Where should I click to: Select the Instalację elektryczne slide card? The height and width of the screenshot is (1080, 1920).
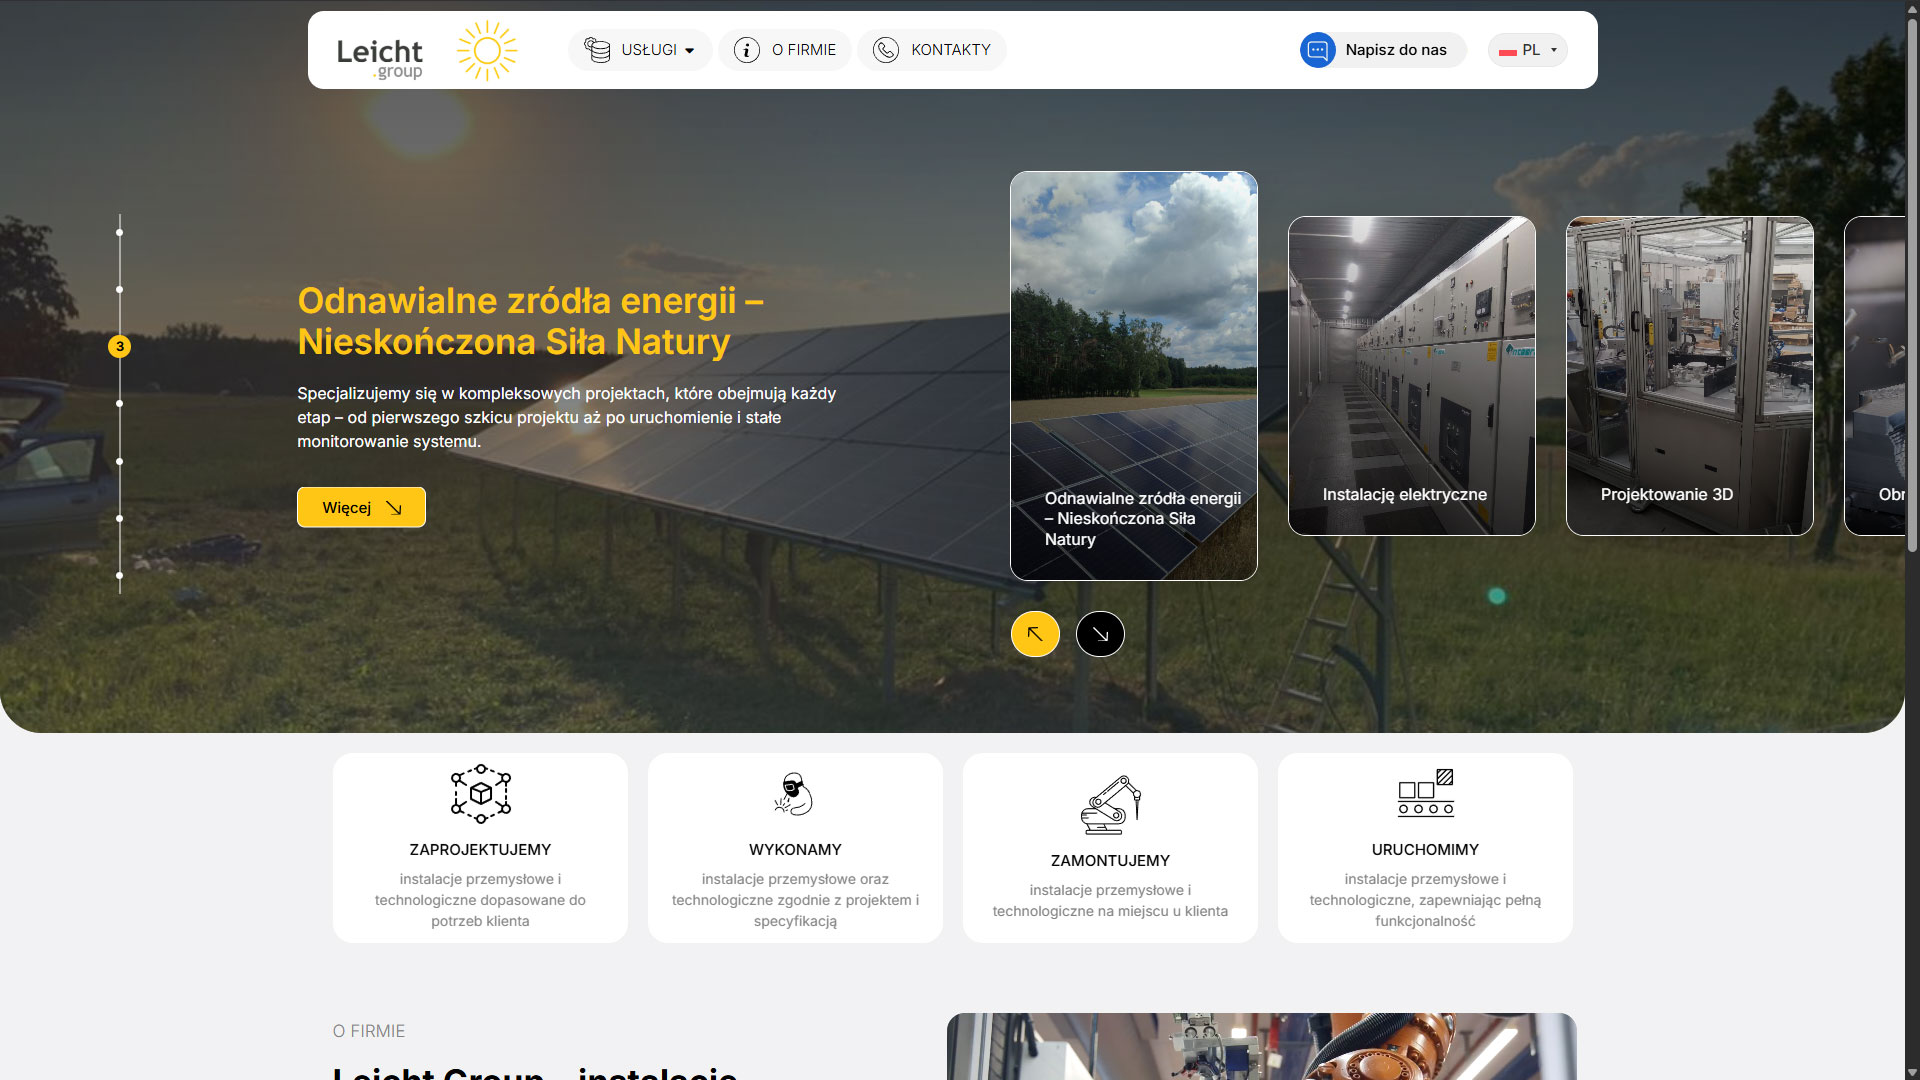click(x=1411, y=375)
